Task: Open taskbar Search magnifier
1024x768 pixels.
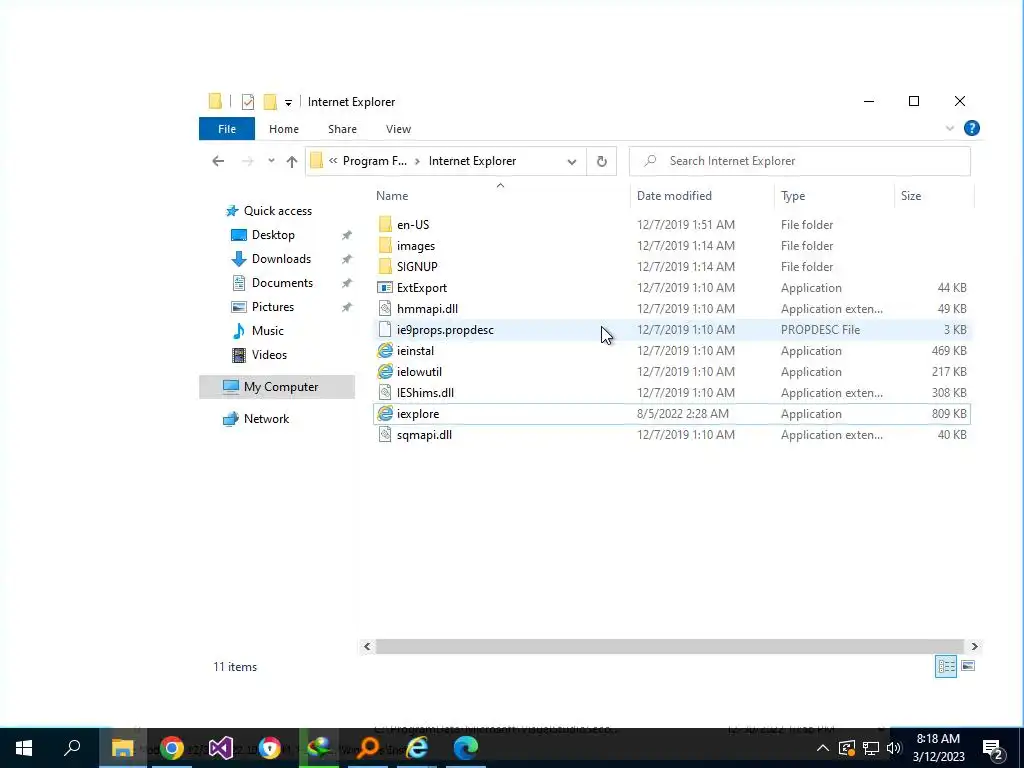Action: pyautogui.click(x=73, y=748)
